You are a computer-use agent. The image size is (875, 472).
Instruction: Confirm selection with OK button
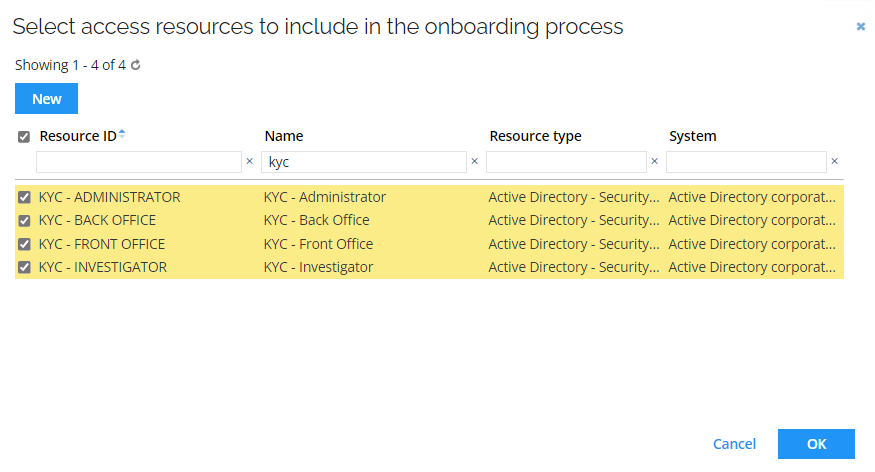(816, 444)
